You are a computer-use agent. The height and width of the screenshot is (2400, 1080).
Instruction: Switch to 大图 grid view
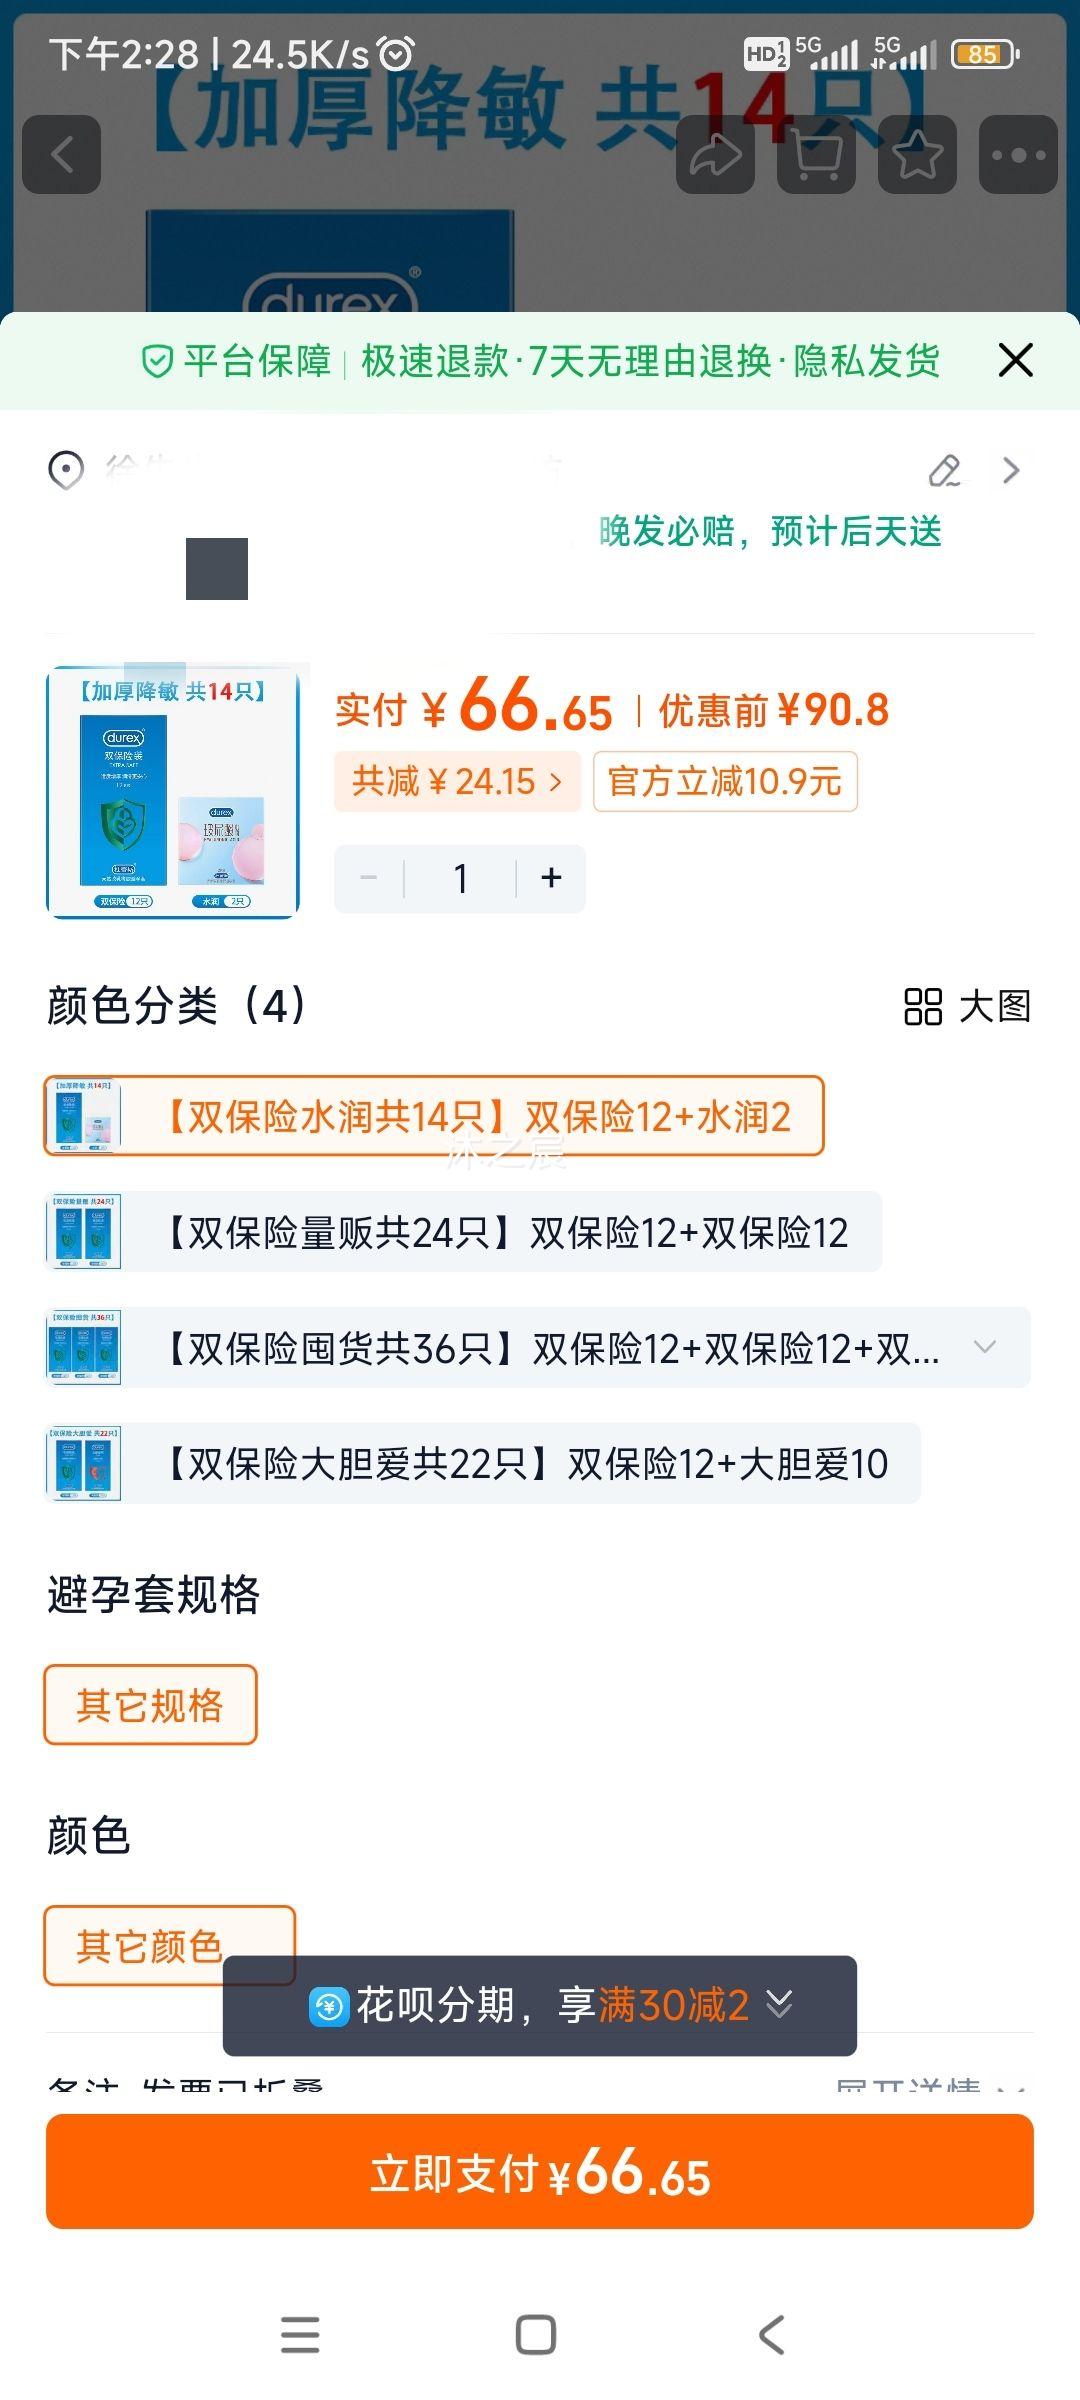tap(967, 1006)
